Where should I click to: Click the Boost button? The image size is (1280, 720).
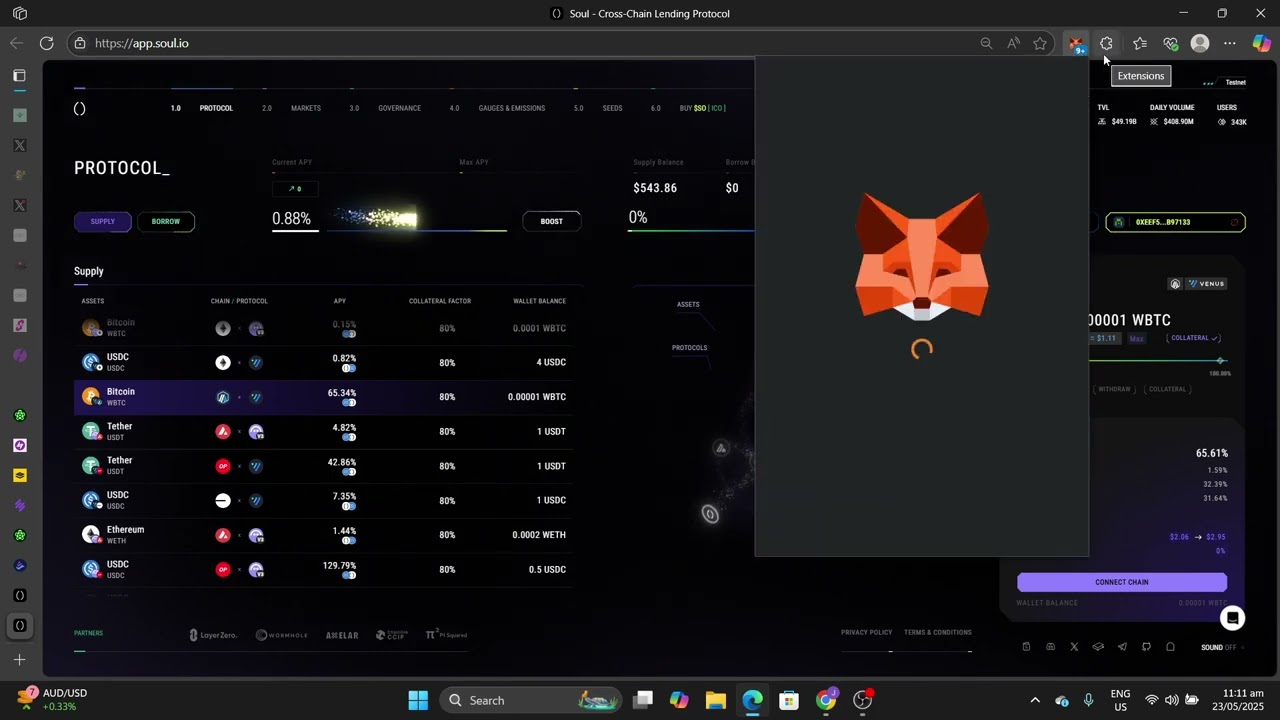[552, 221]
